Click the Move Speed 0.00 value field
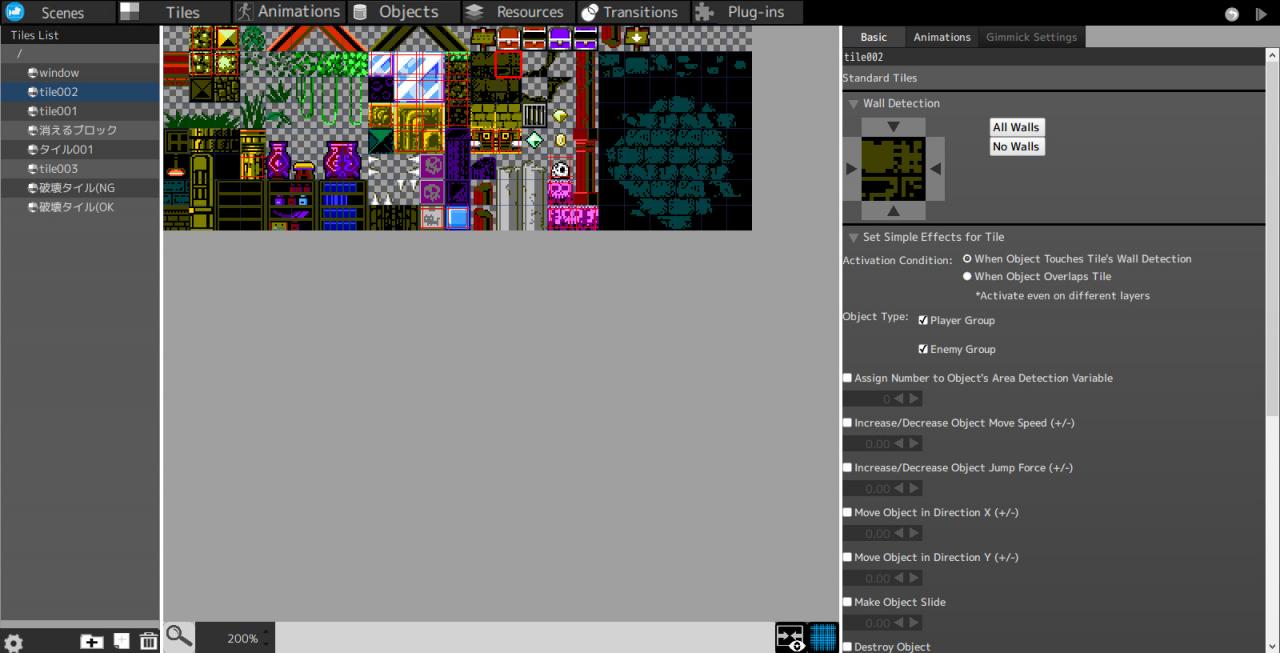Screen dimensions: 1280x653 pyautogui.click(x=867, y=444)
